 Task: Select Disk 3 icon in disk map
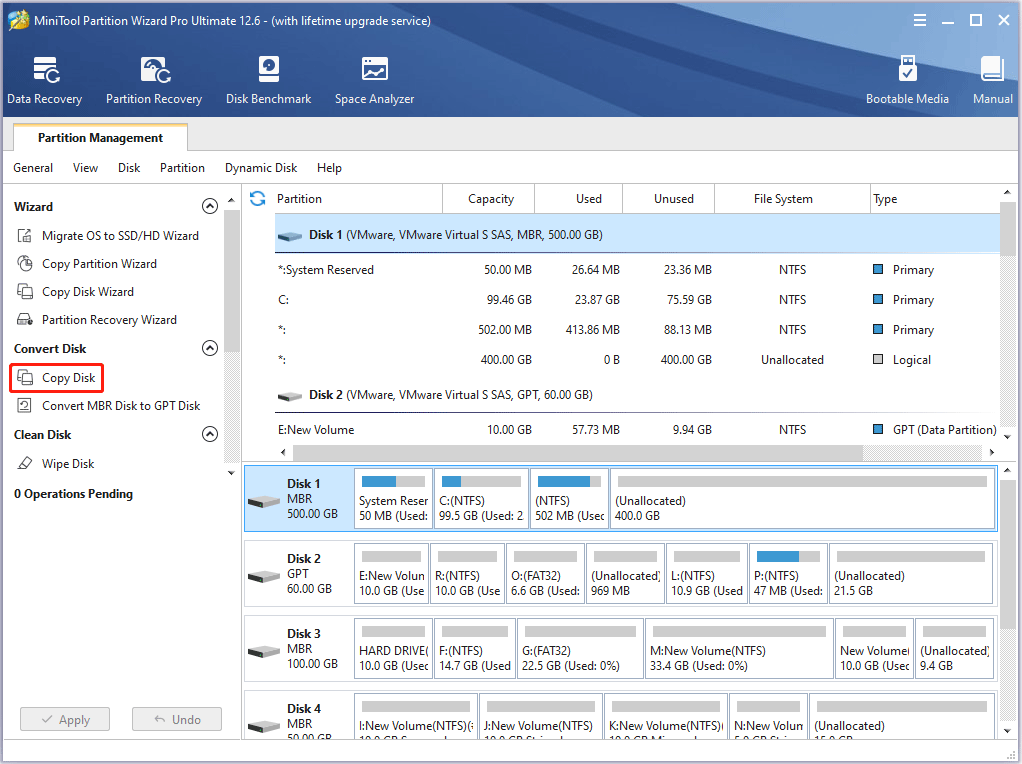(264, 651)
